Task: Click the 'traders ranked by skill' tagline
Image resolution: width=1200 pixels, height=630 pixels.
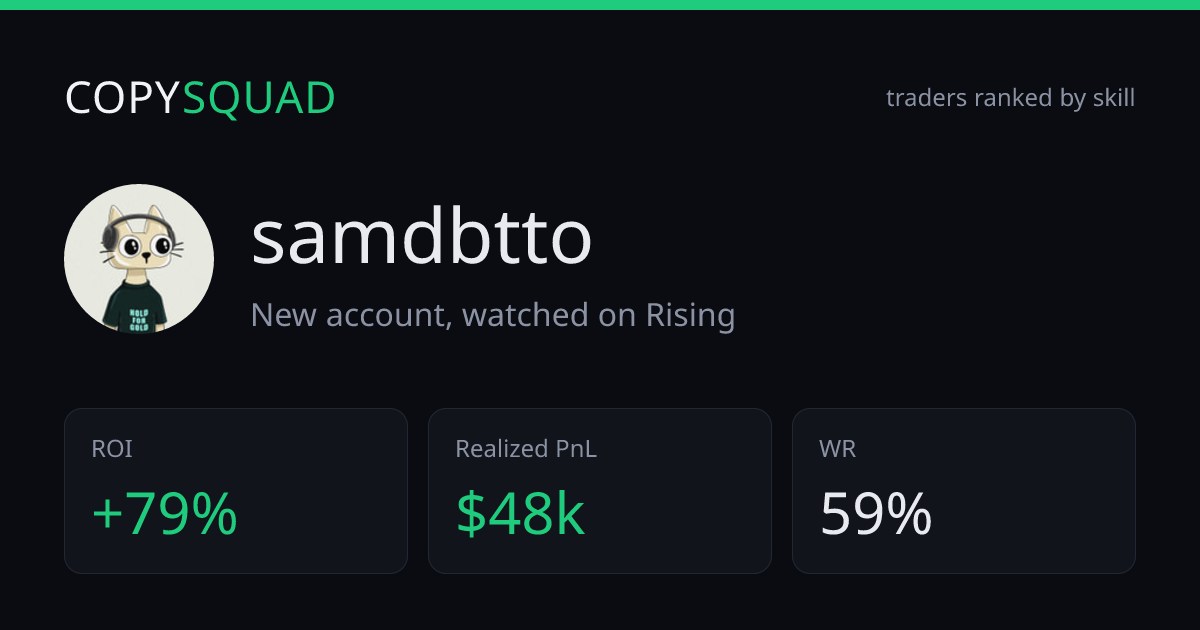Action: 1010,98
